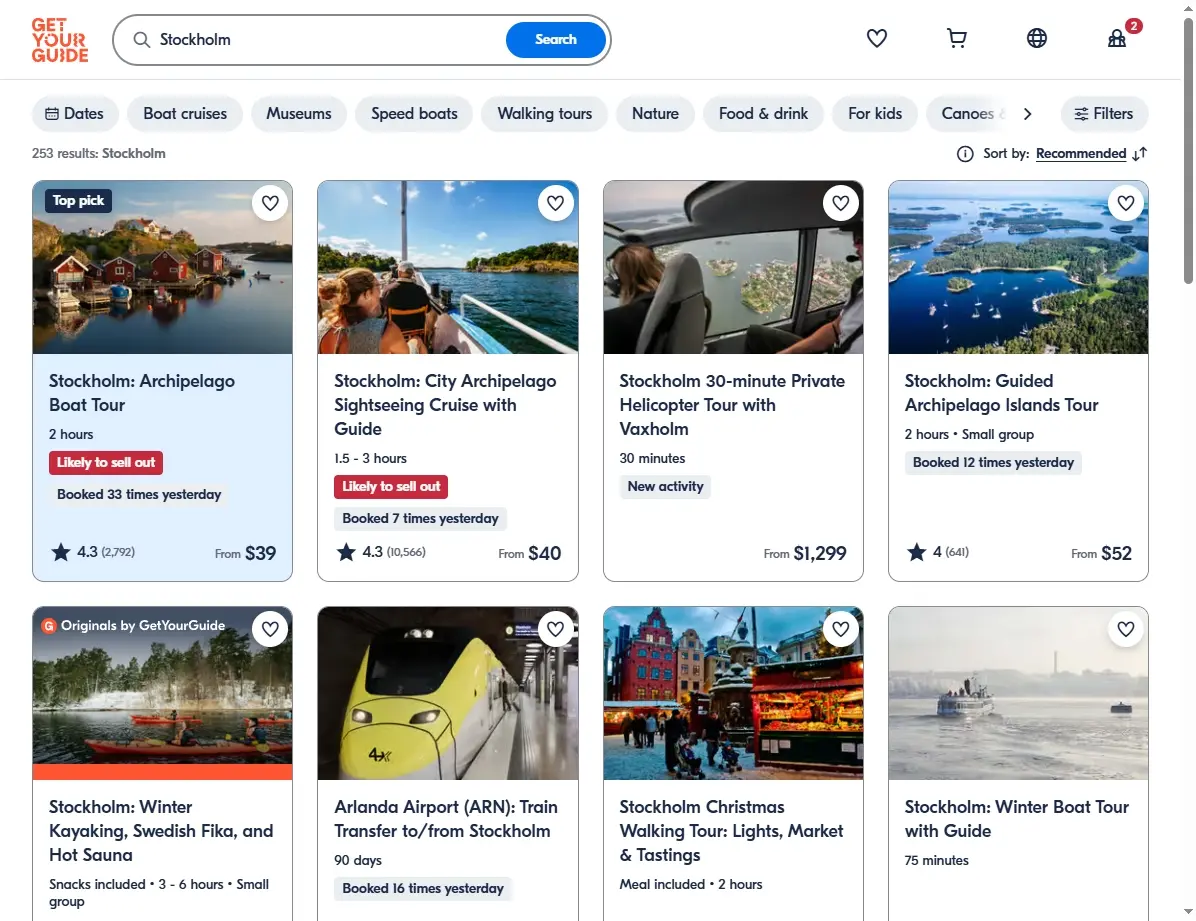
Task: Click the boat passengers sightseeing cruise photo
Action: [448, 267]
